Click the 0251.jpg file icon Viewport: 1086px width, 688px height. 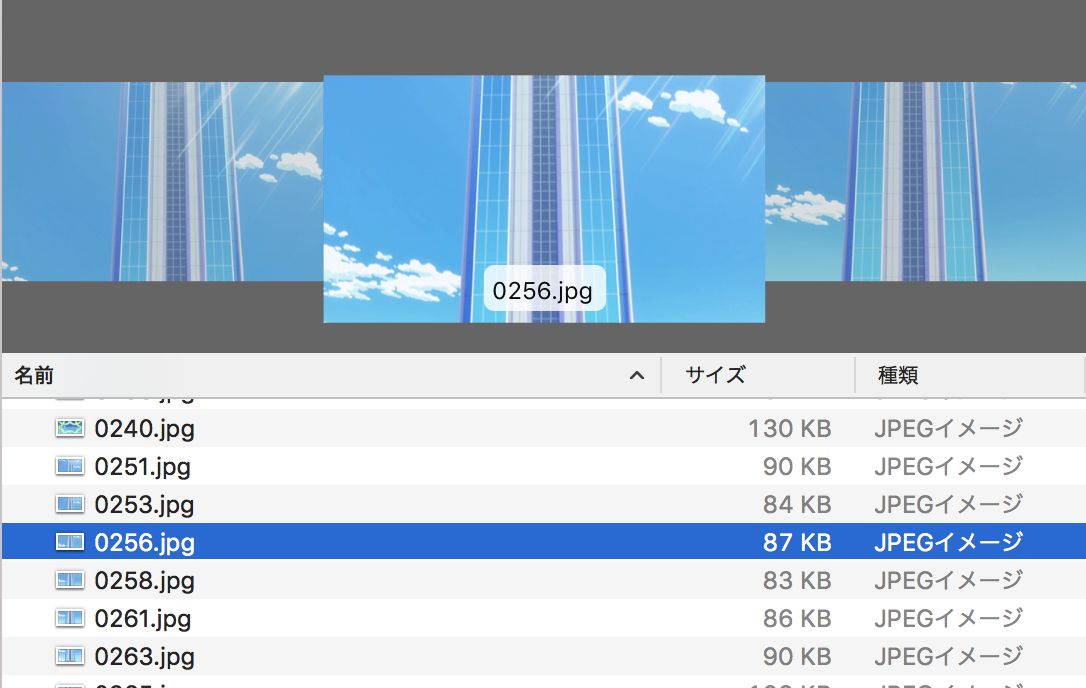[x=69, y=467]
